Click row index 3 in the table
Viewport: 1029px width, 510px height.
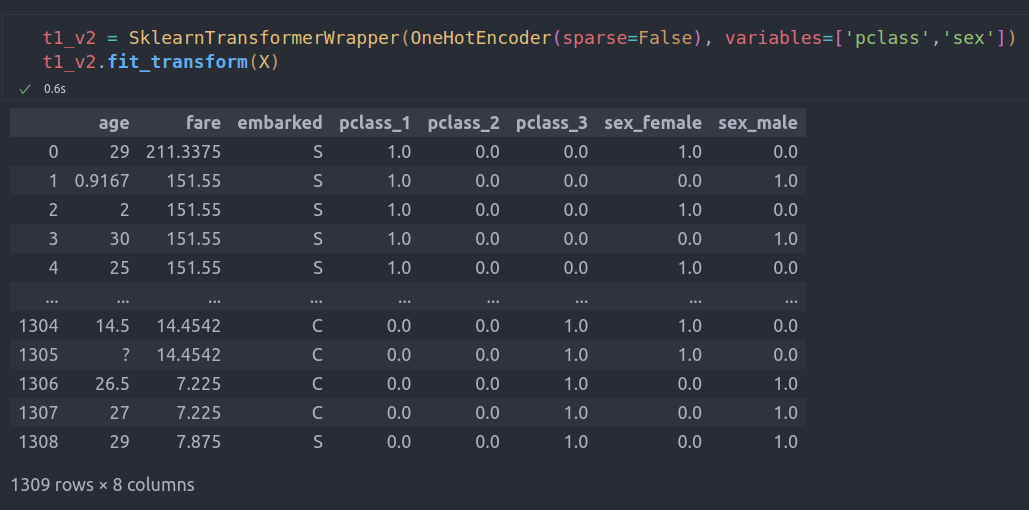(53, 239)
